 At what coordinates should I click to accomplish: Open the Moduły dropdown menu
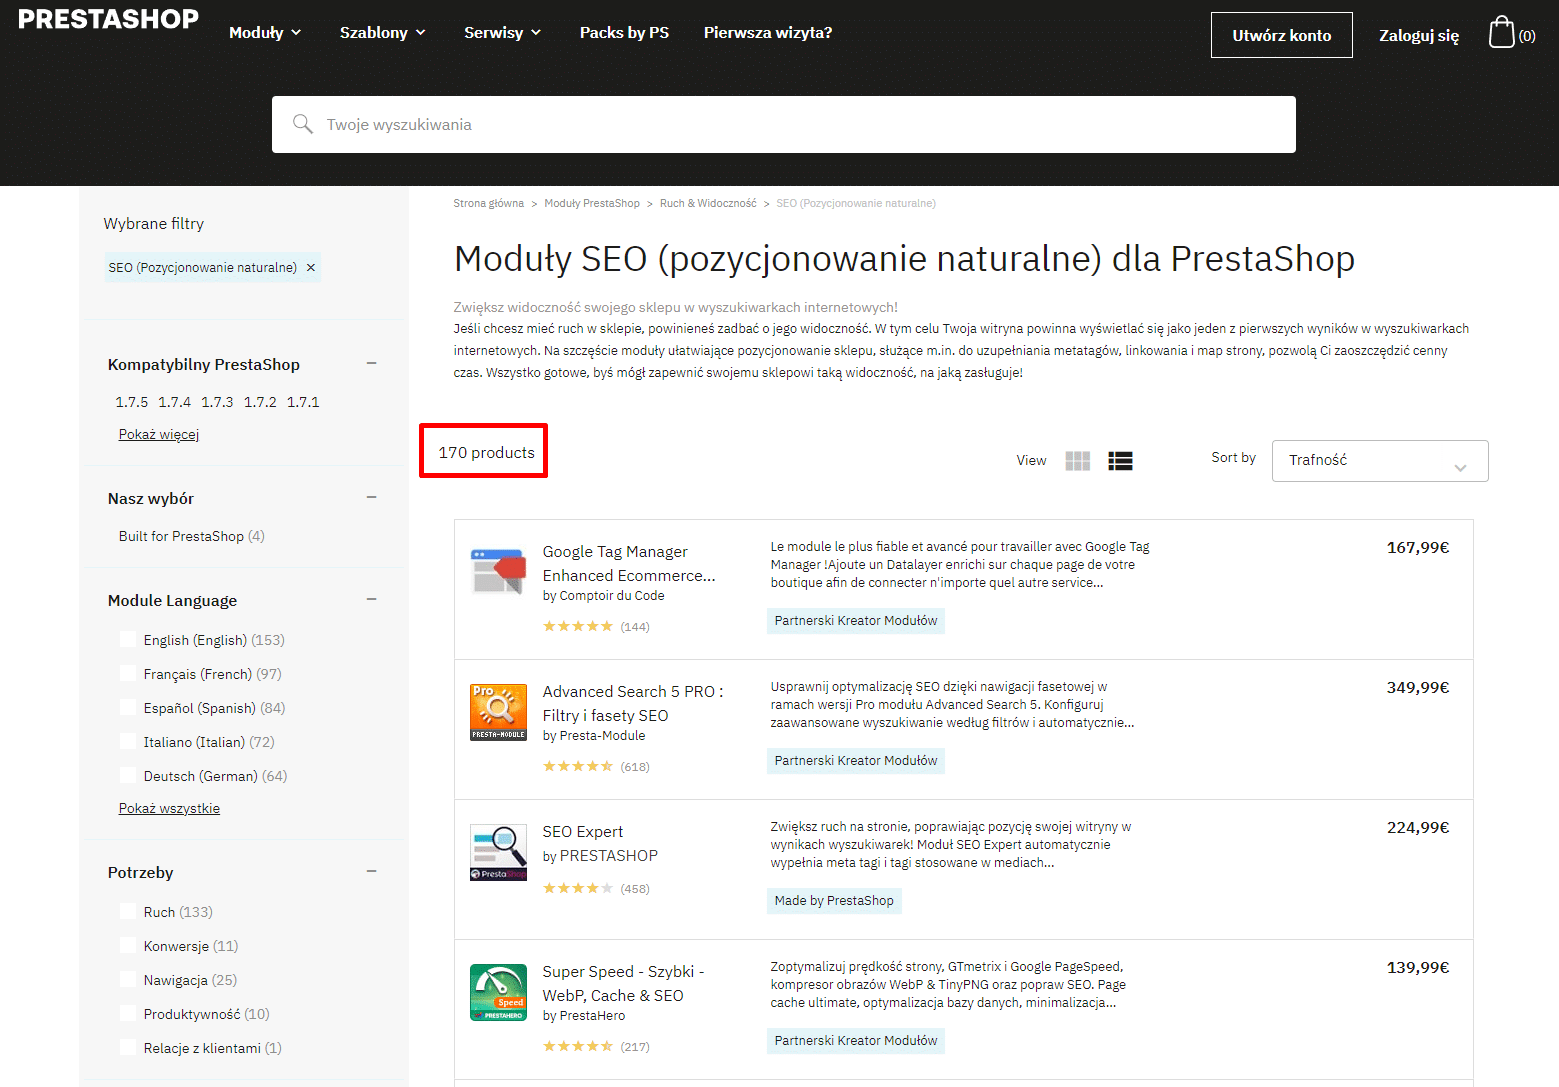point(265,33)
